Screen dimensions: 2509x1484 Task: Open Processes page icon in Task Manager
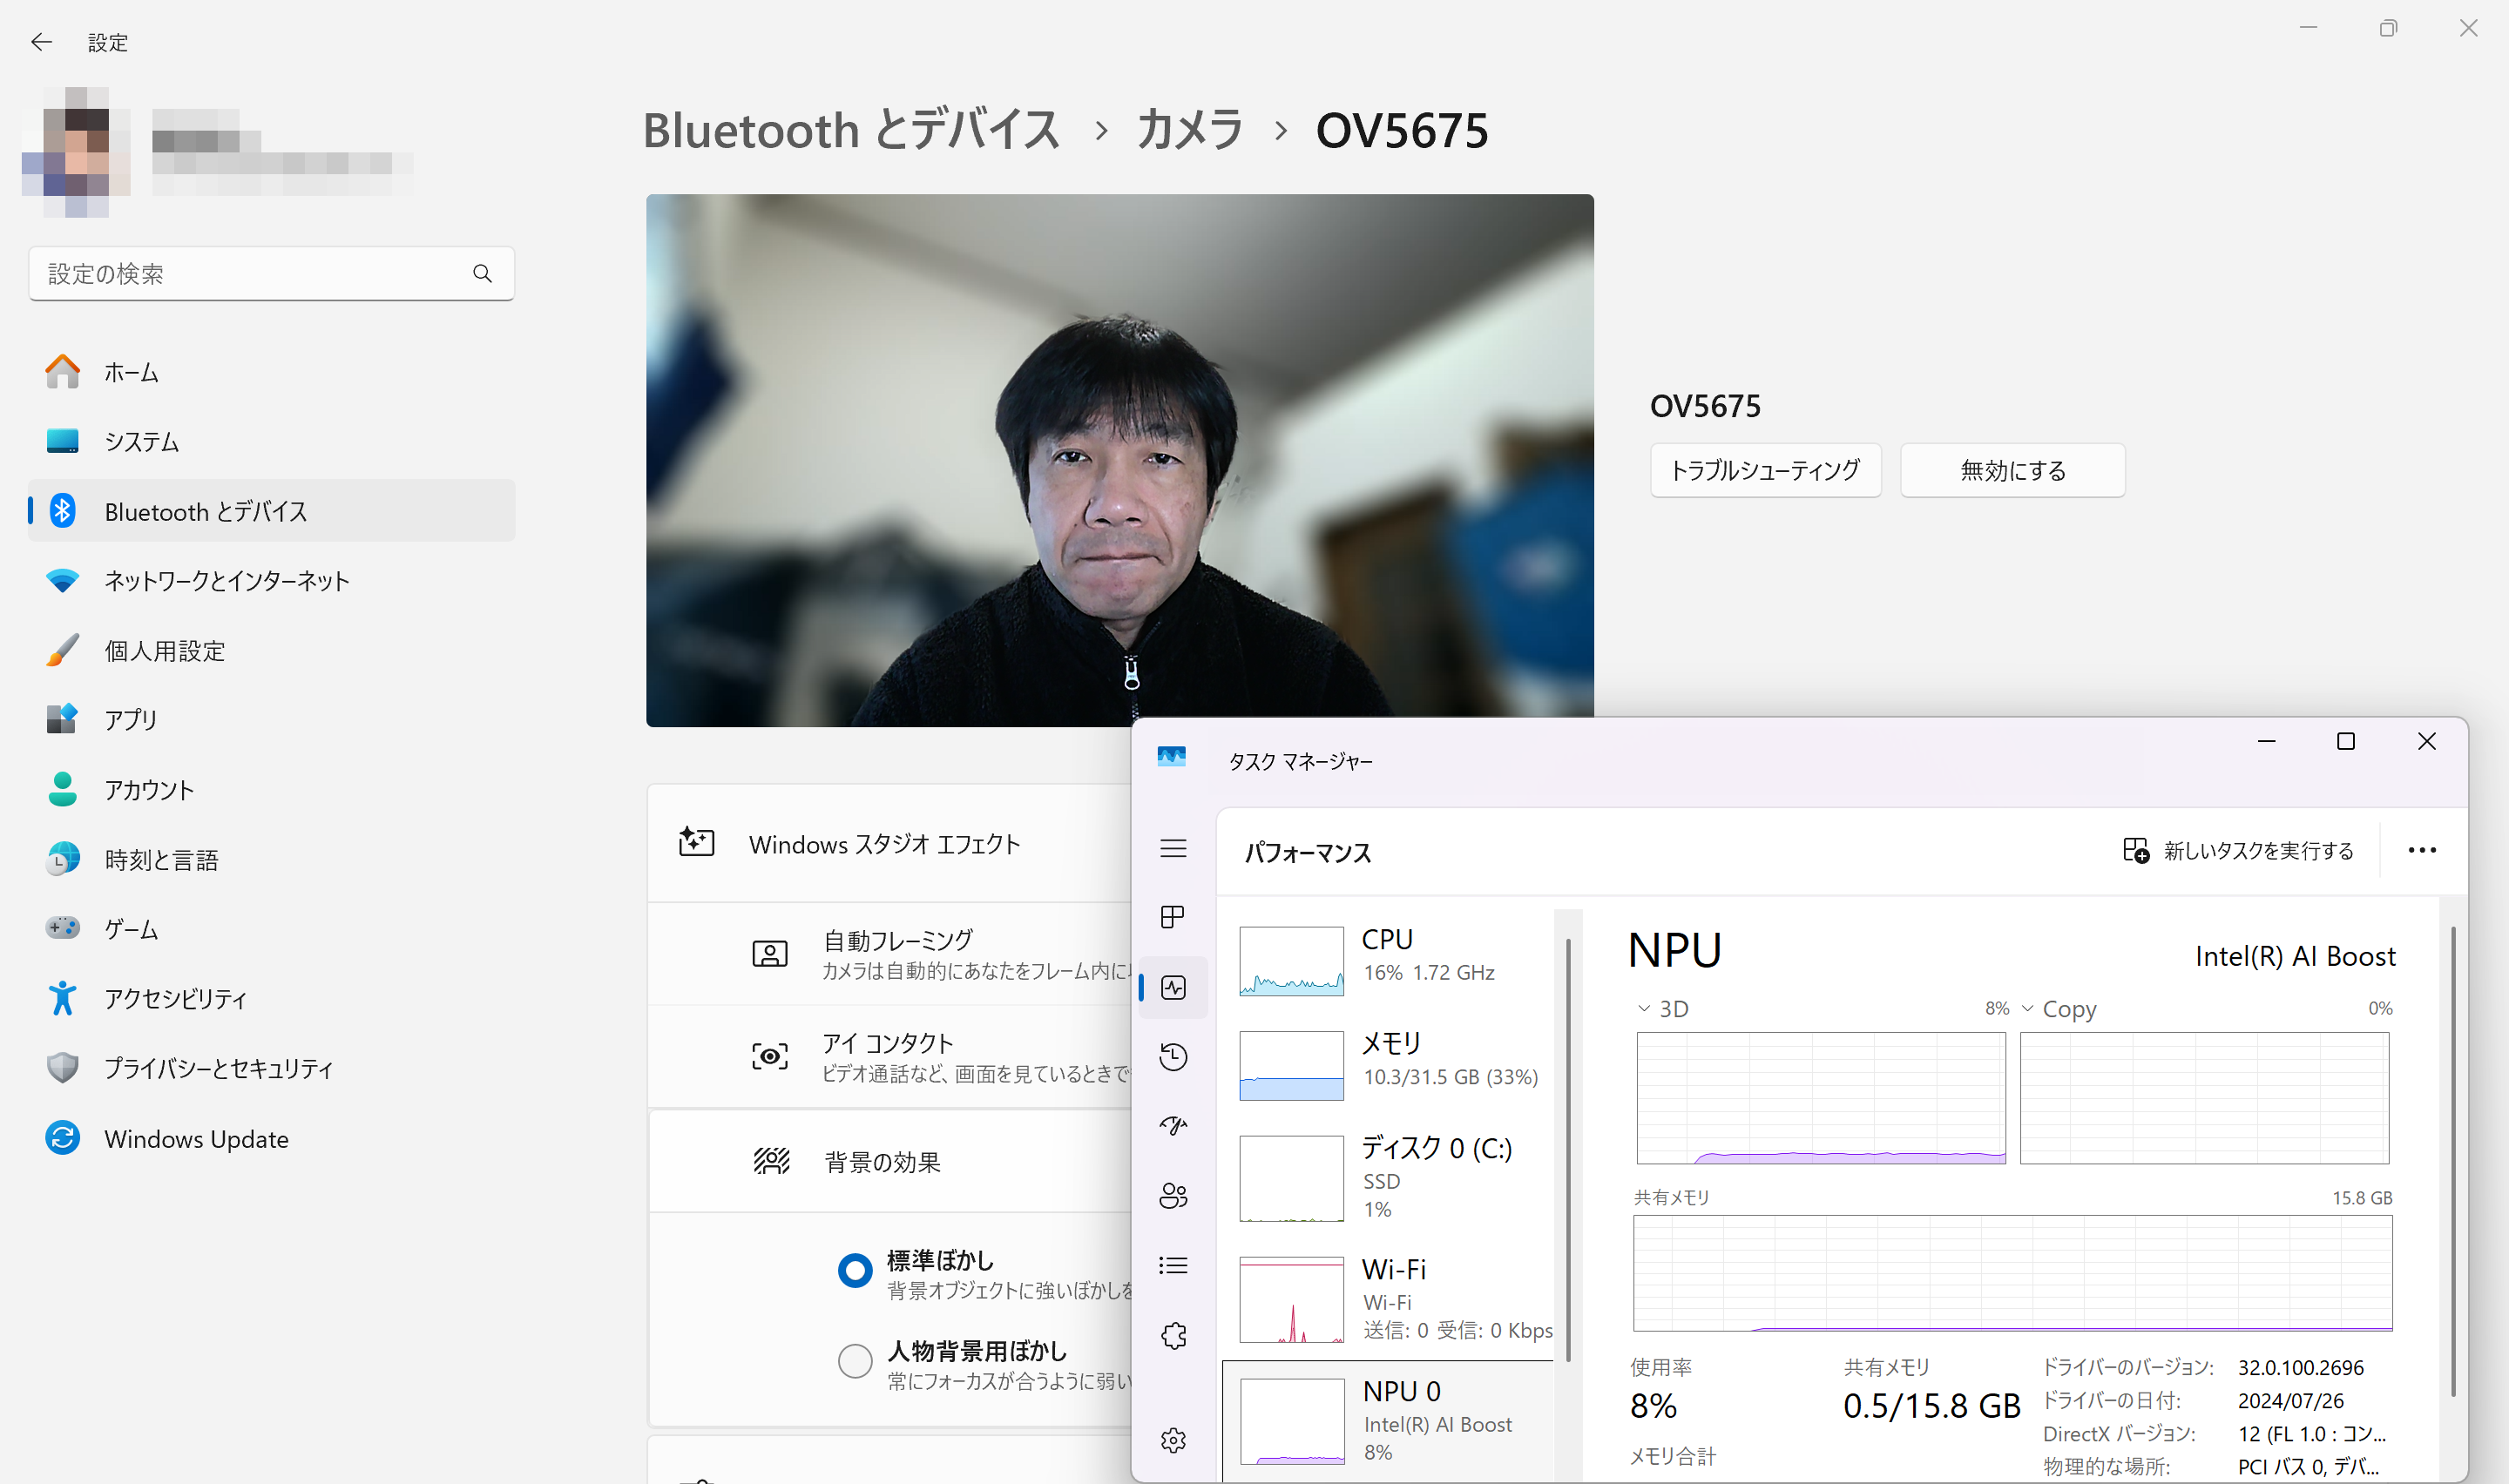point(1173,917)
